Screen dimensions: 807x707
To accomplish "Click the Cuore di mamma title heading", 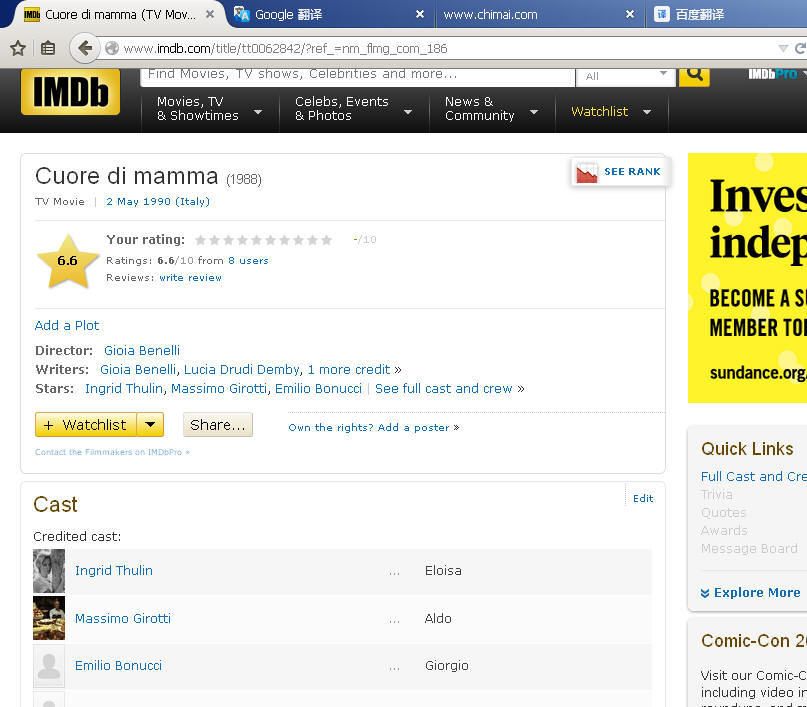I will click(127, 176).
